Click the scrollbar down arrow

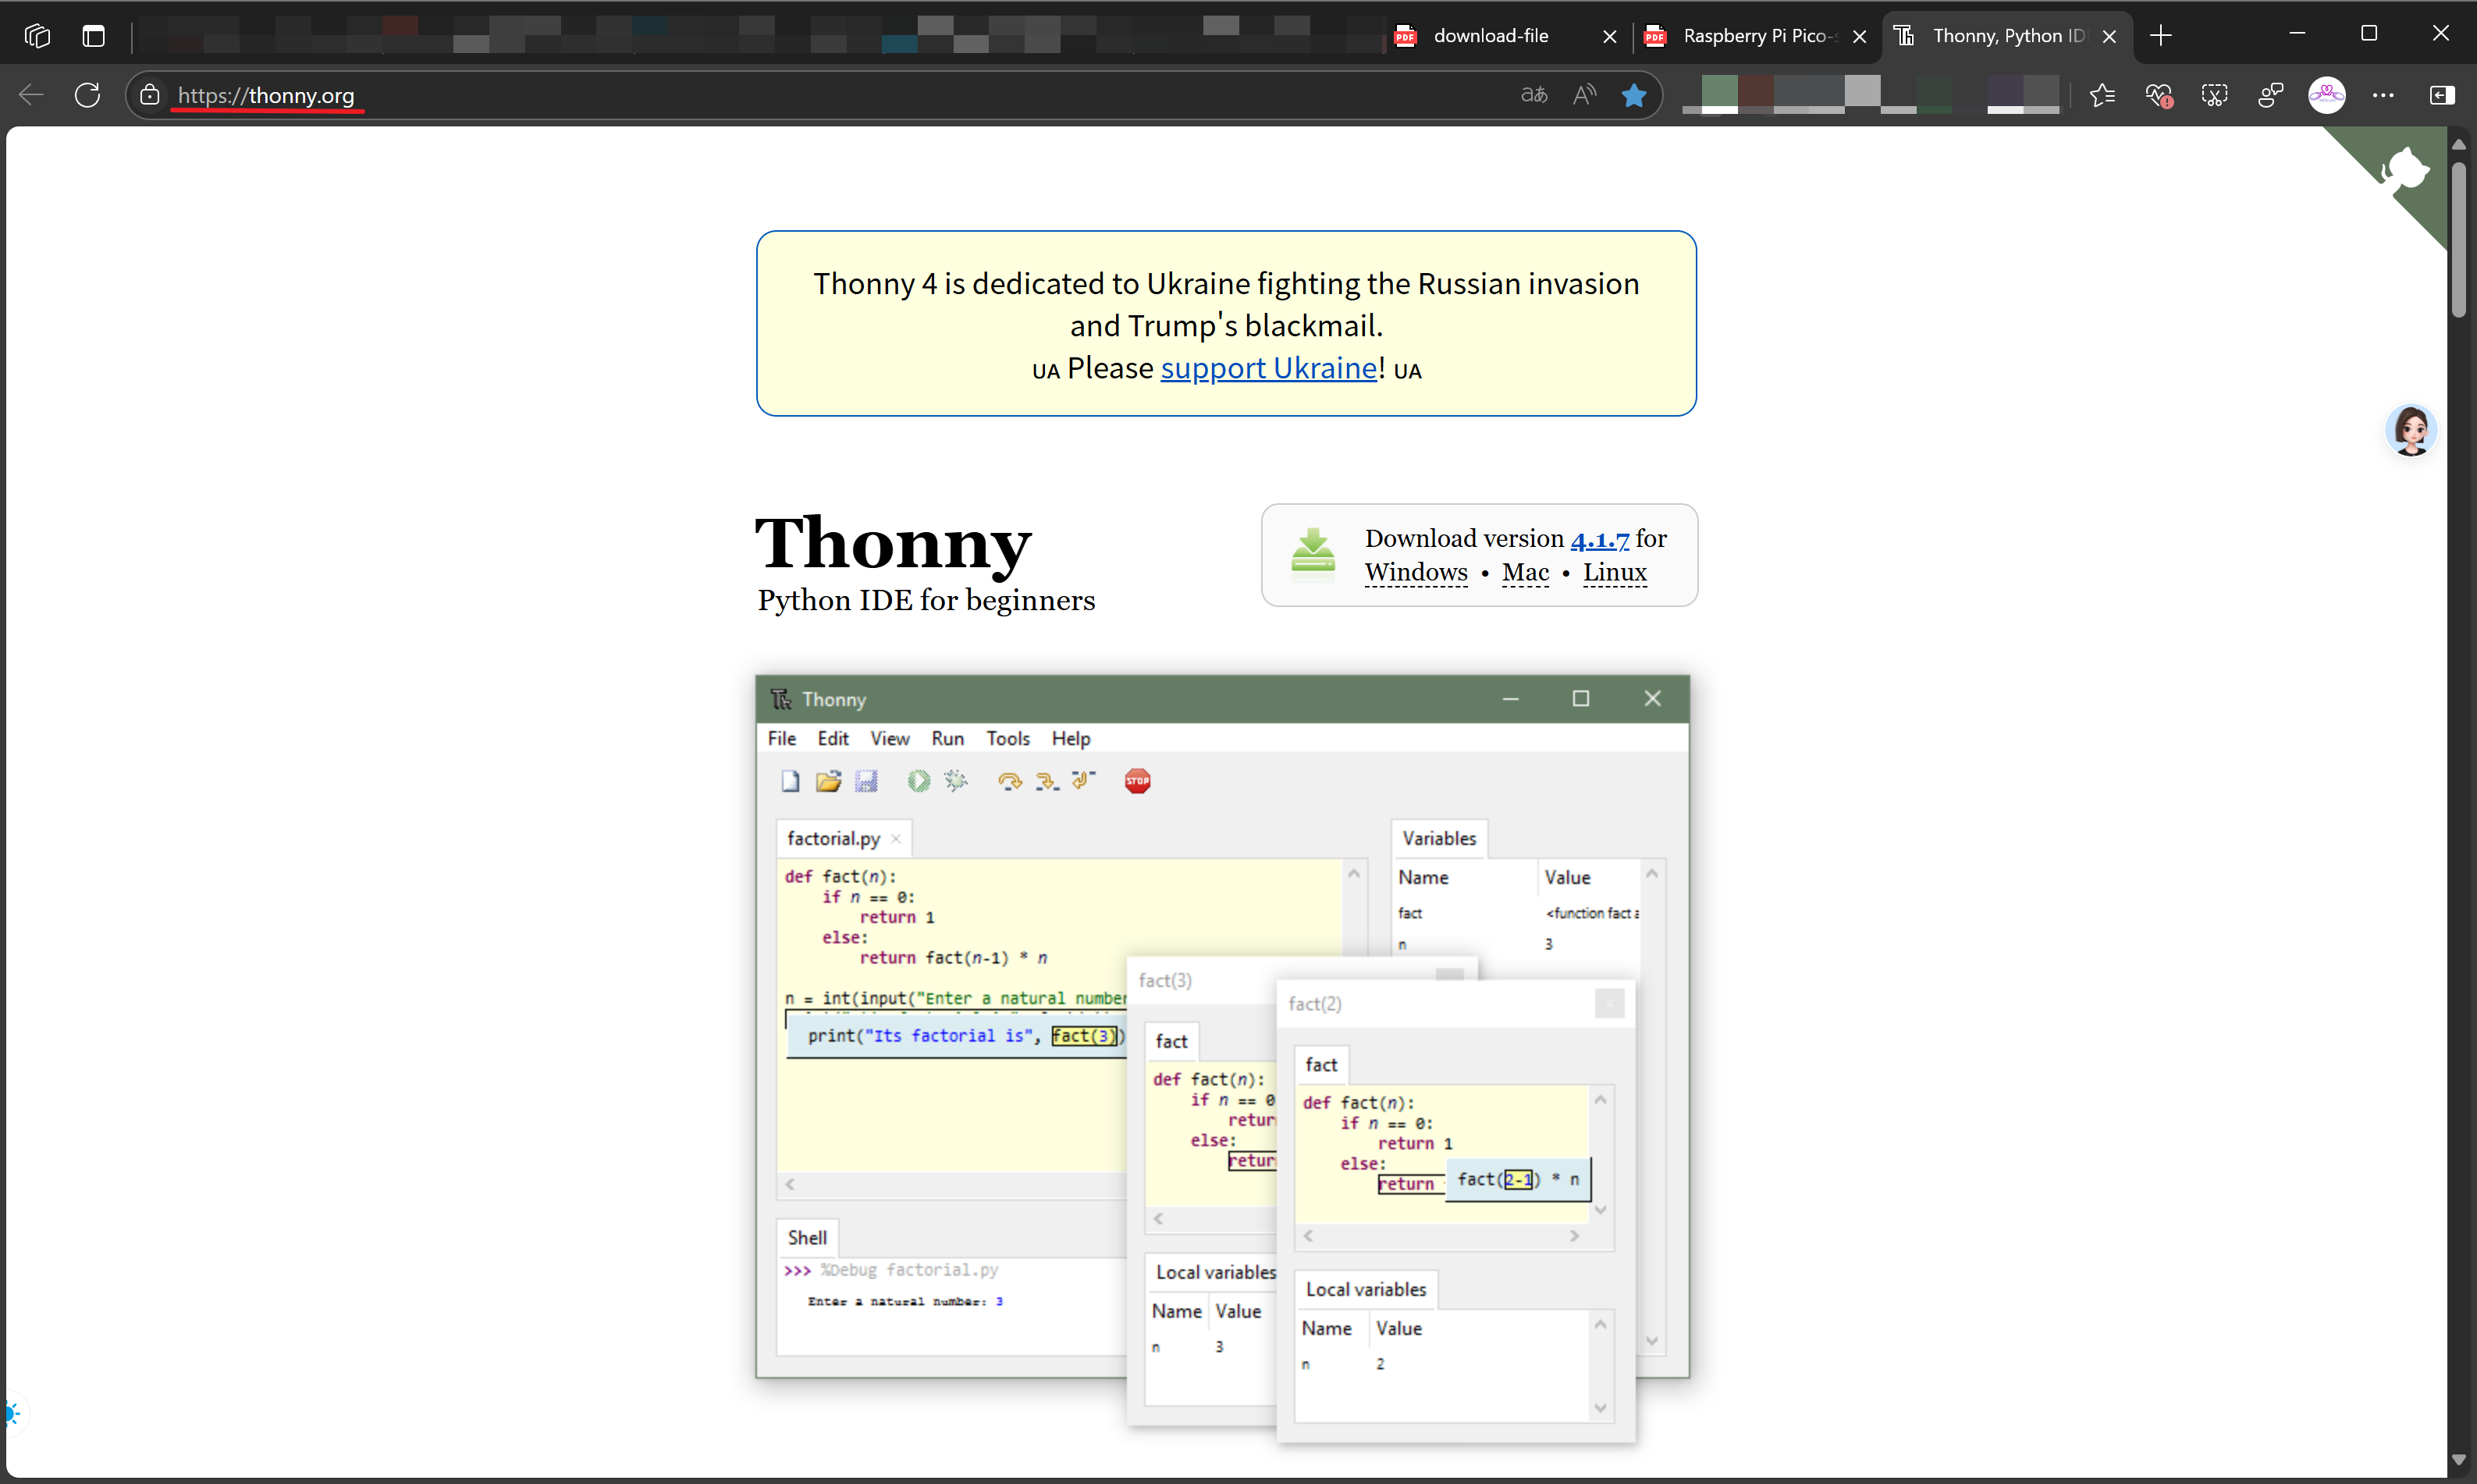coord(2459,1460)
